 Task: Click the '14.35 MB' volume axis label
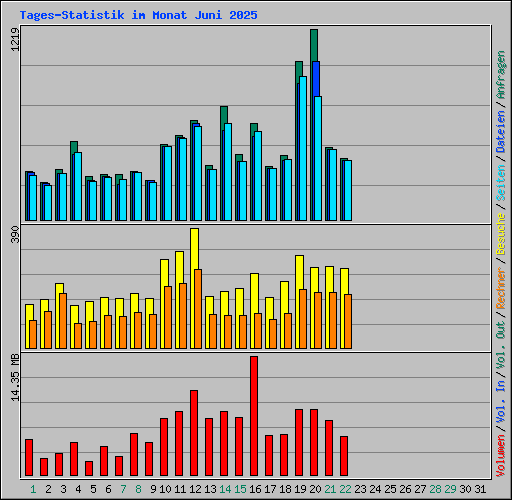pyautogui.click(x=15, y=377)
